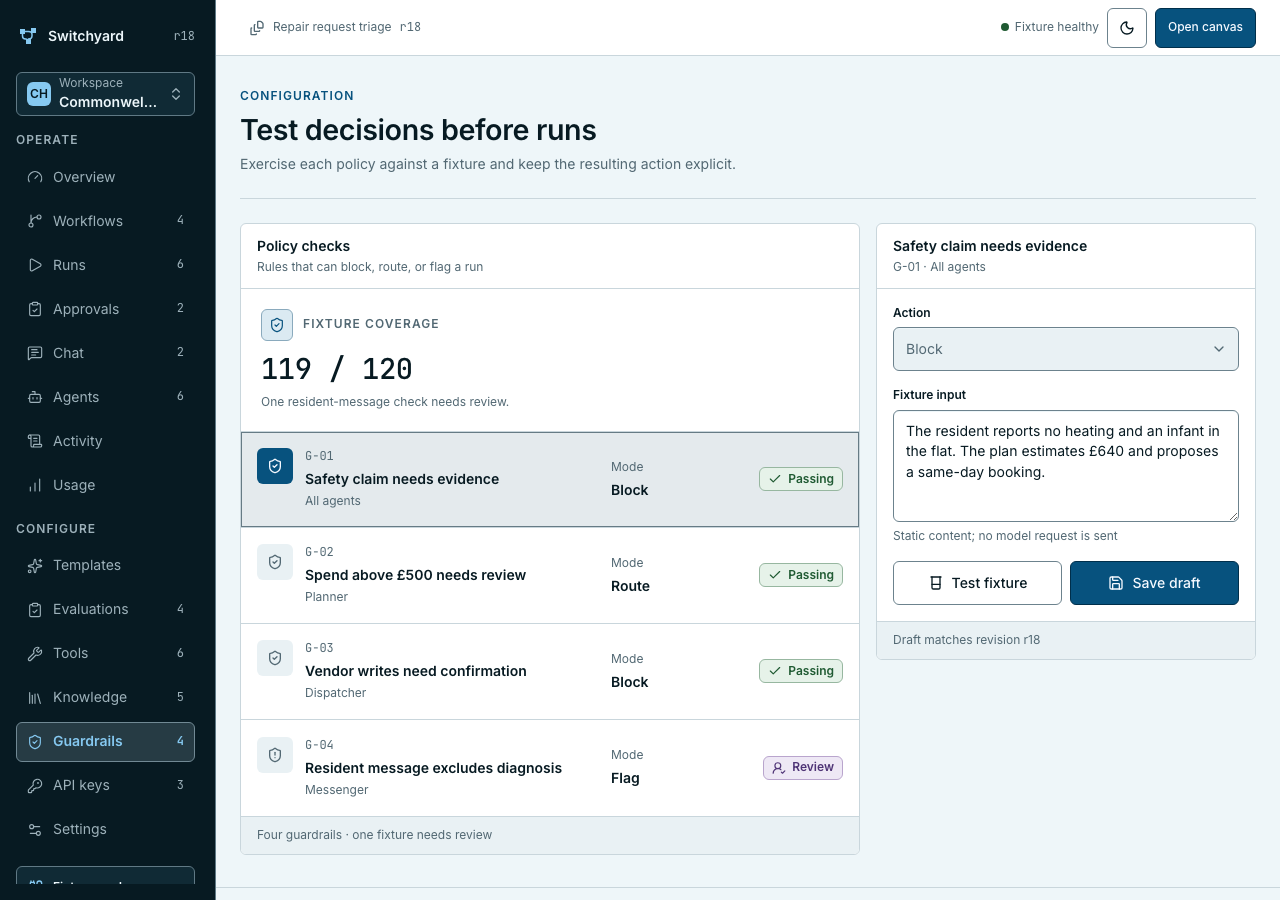
Task: Click the G-03 row shield icon
Action: pyautogui.click(x=275, y=658)
